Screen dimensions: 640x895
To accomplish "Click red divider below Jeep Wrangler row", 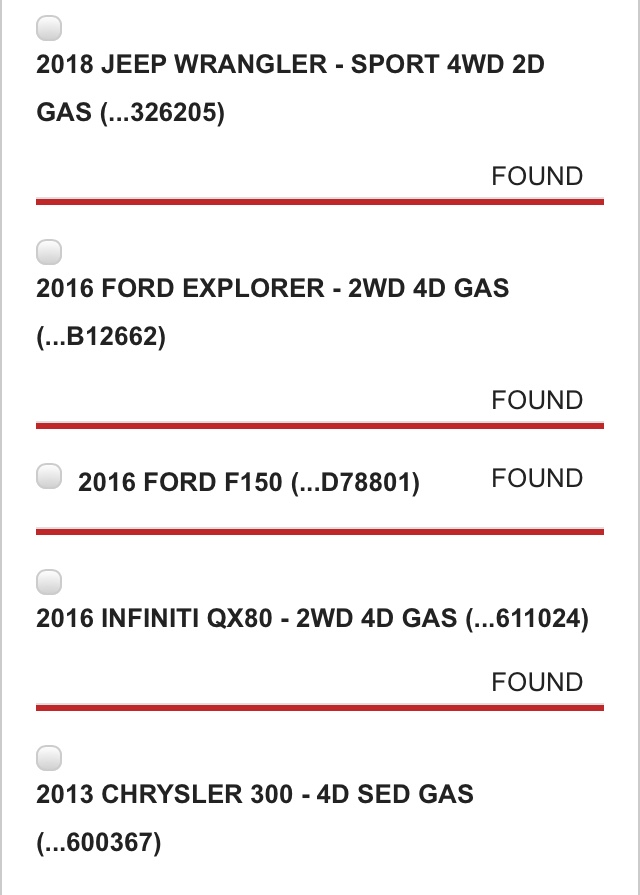I will pos(320,201).
